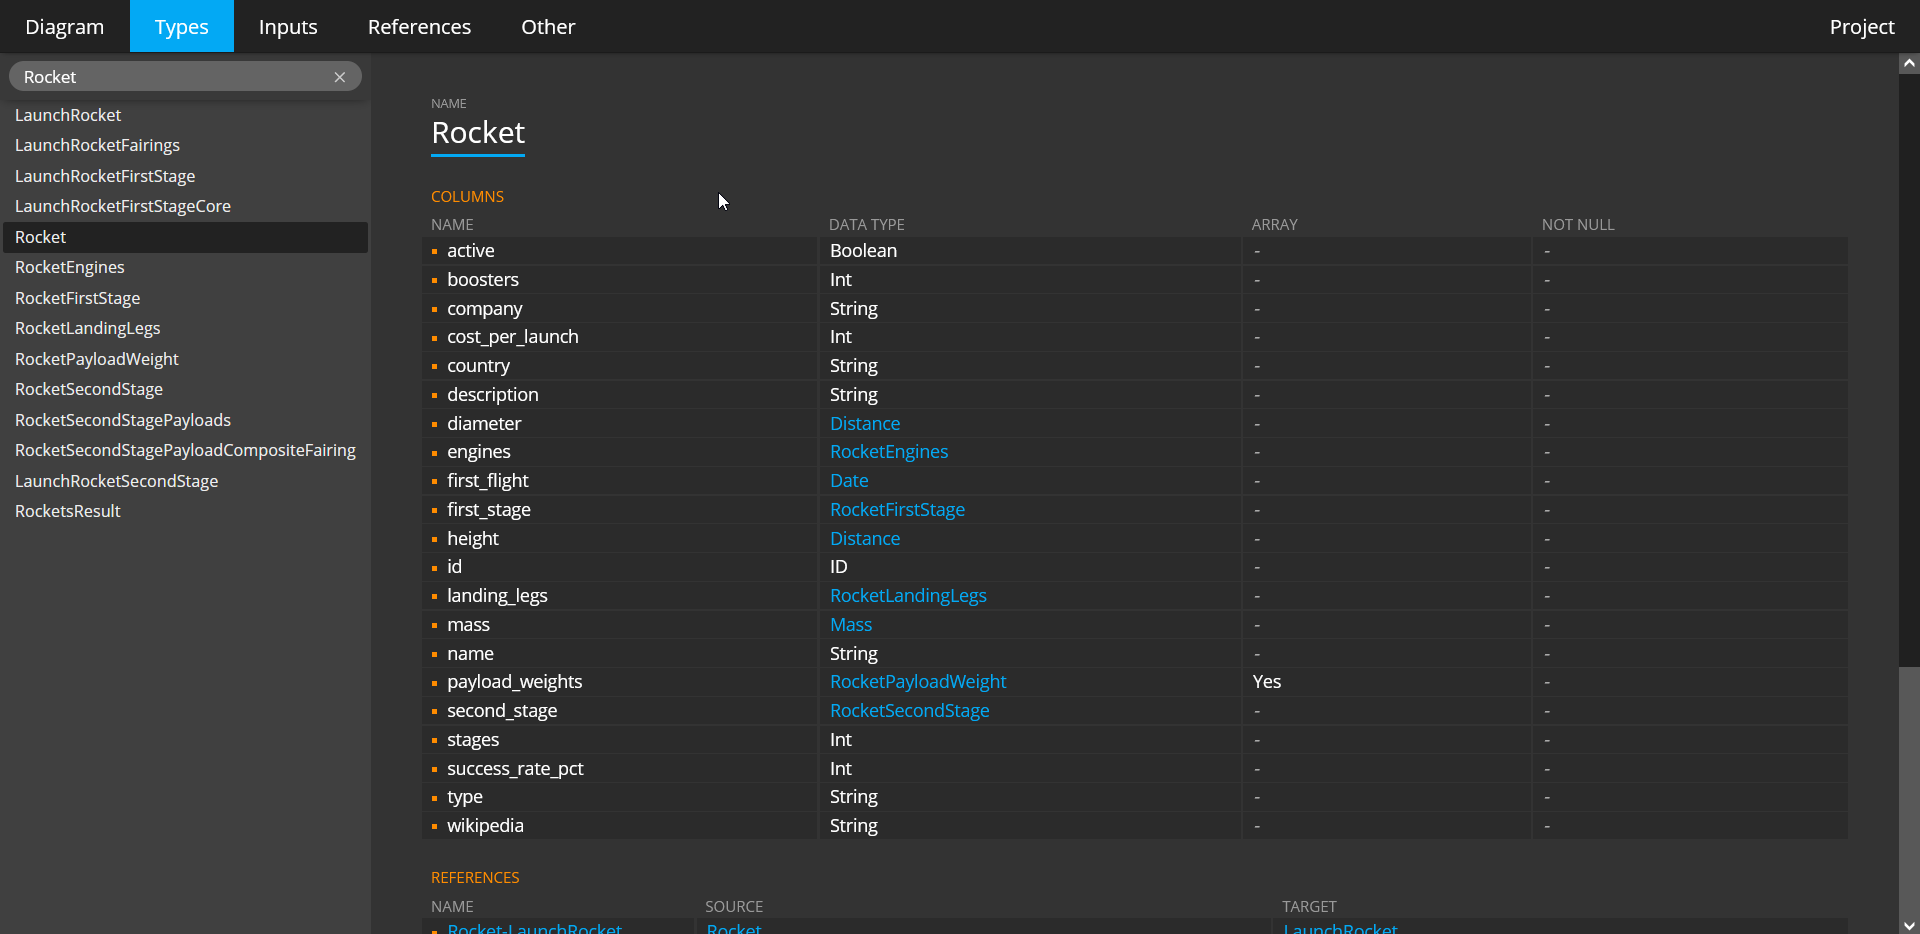The width and height of the screenshot is (1920, 934).
Task: Follow the Distance link for diameter
Action: coord(864,423)
